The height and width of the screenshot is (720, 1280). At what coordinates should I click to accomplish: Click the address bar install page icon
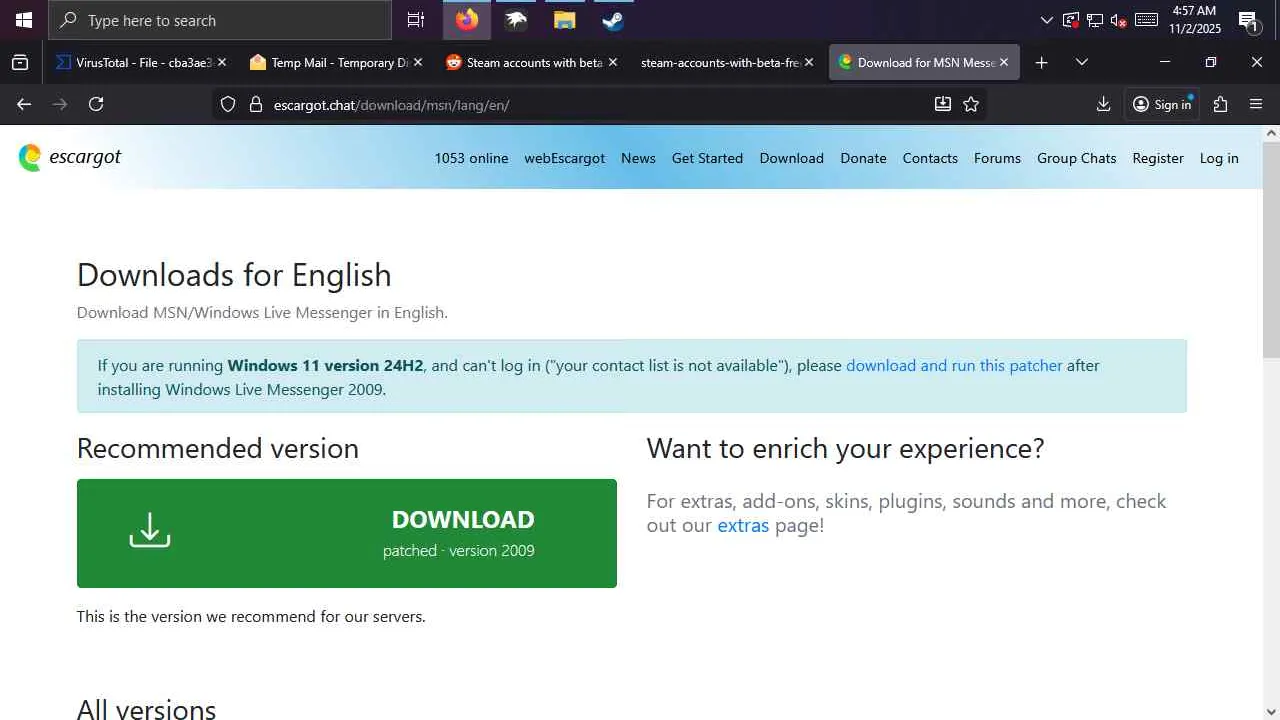click(942, 104)
